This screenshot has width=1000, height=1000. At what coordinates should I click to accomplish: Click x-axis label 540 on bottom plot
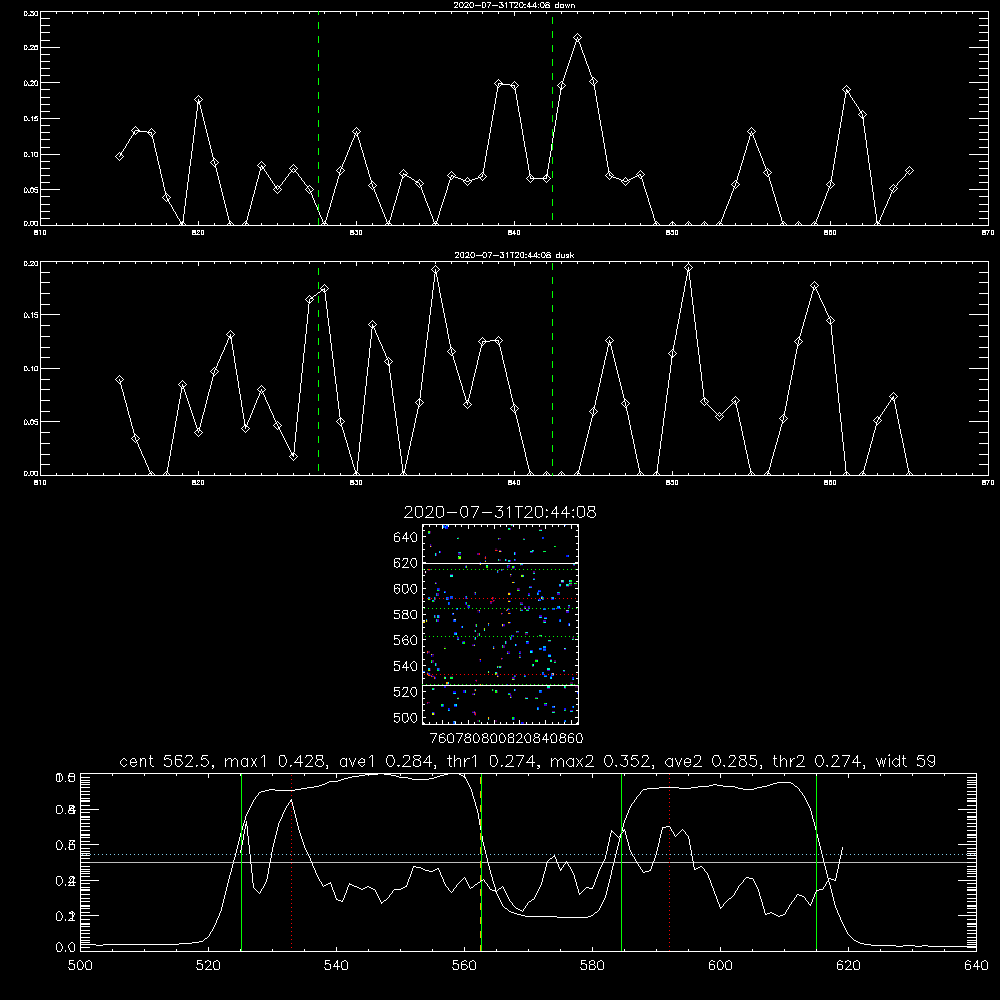(336, 966)
